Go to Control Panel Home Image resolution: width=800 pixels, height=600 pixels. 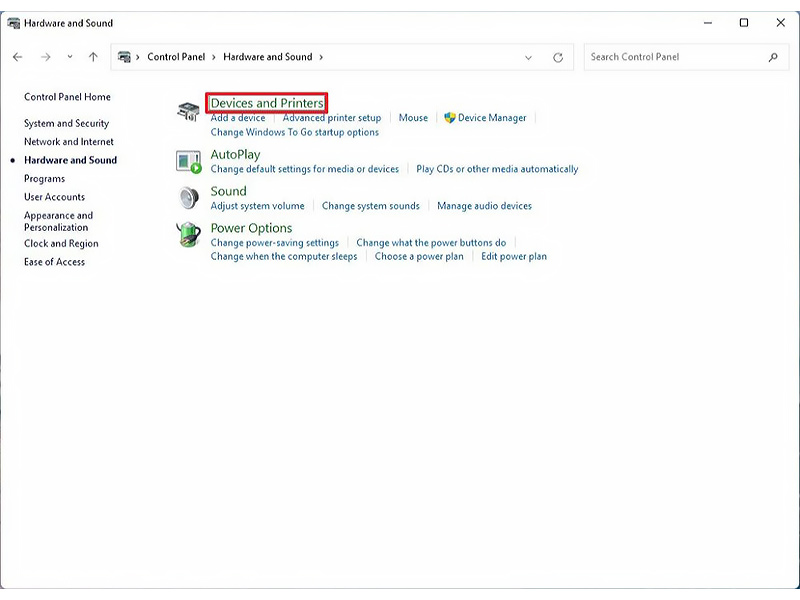click(67, 97)
